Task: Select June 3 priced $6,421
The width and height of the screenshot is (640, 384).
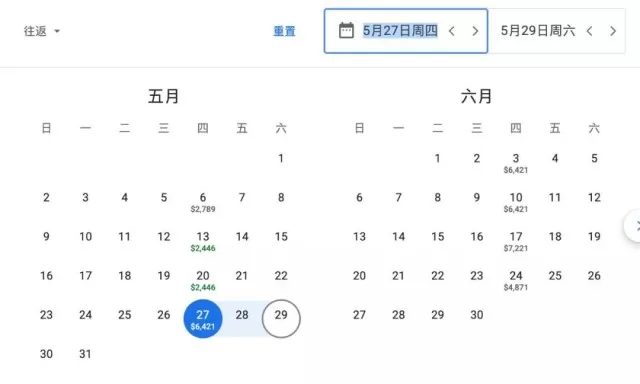Action: click(x=516, y=163)
